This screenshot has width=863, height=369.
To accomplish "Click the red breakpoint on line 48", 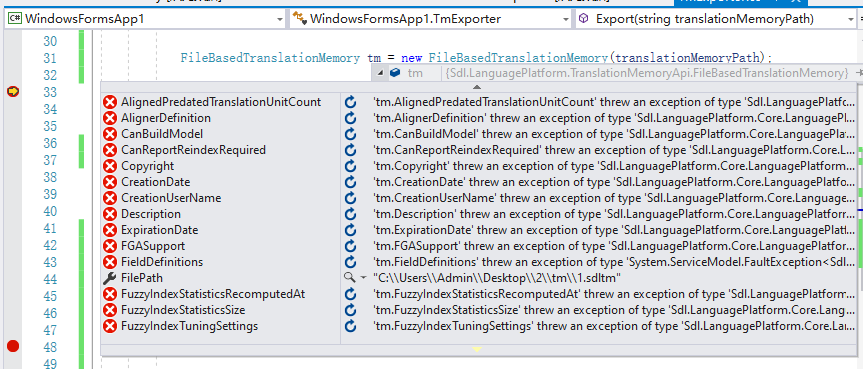I will click(13, 346).
